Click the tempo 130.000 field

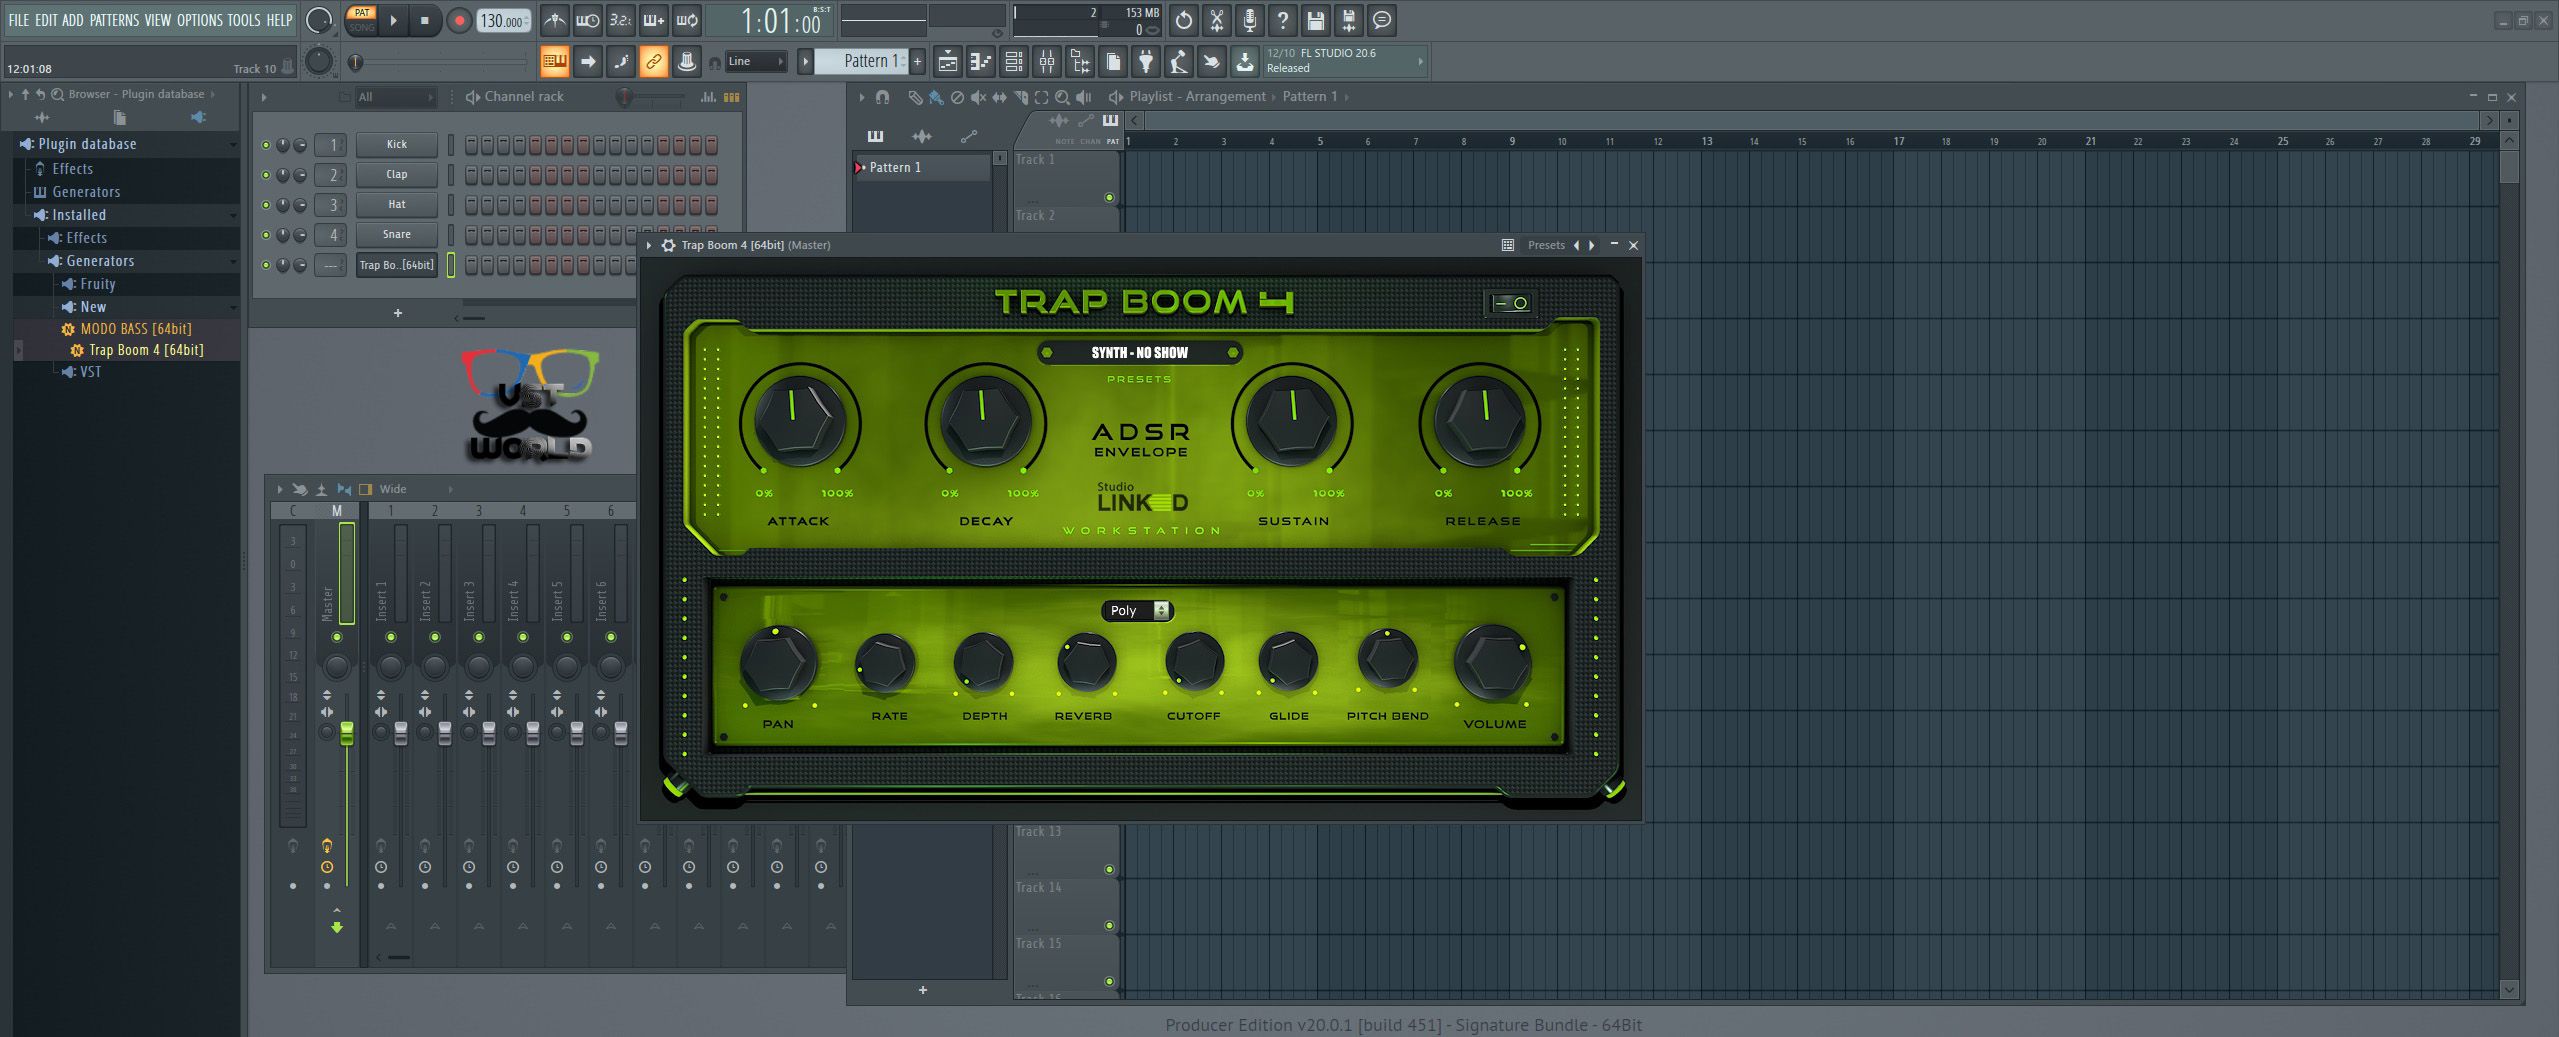[504, 21]
